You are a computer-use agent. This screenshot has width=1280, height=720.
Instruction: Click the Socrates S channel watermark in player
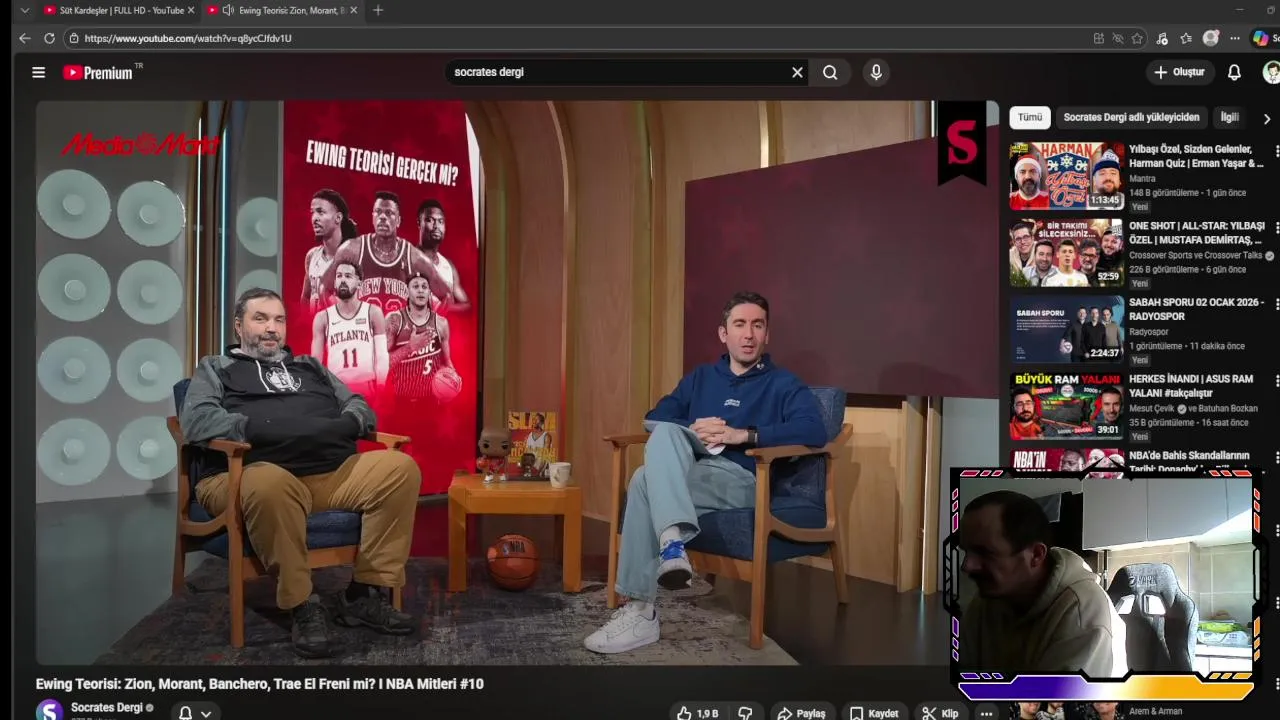[x=962, y=145]
